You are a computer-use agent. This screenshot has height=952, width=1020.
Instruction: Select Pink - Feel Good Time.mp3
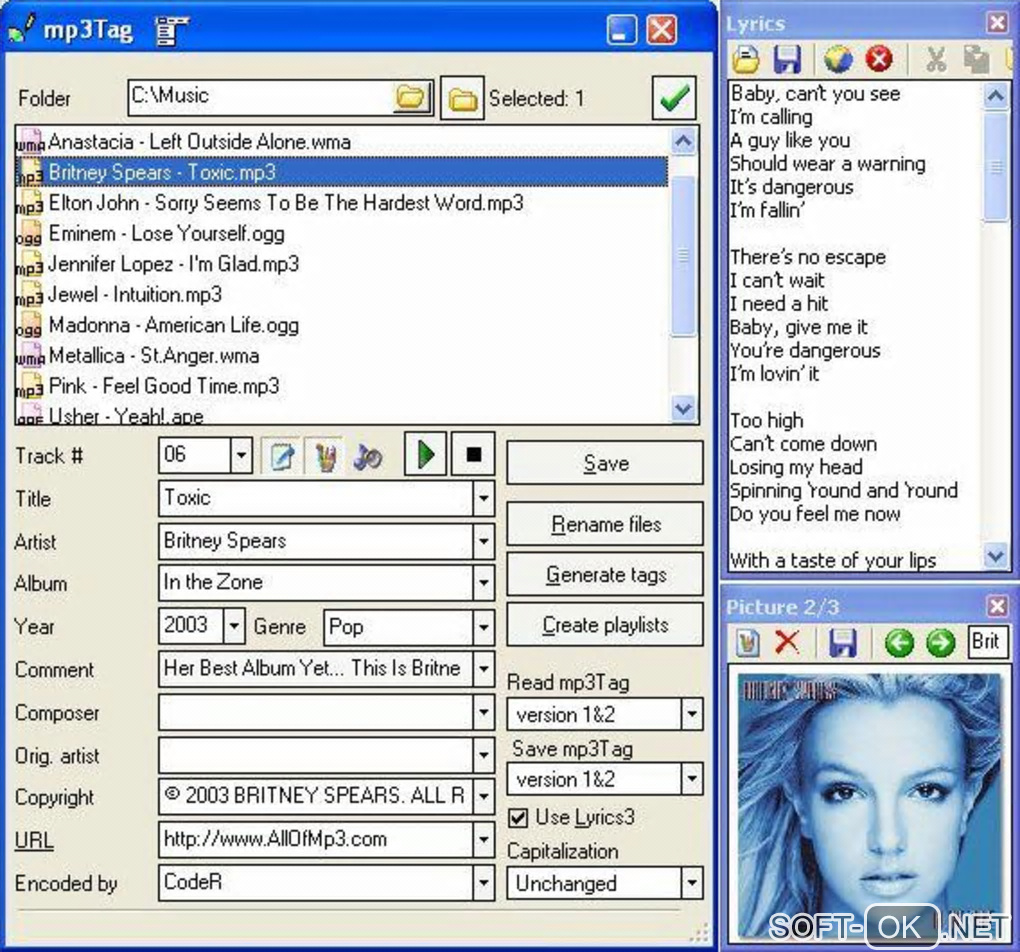[342, 387]
